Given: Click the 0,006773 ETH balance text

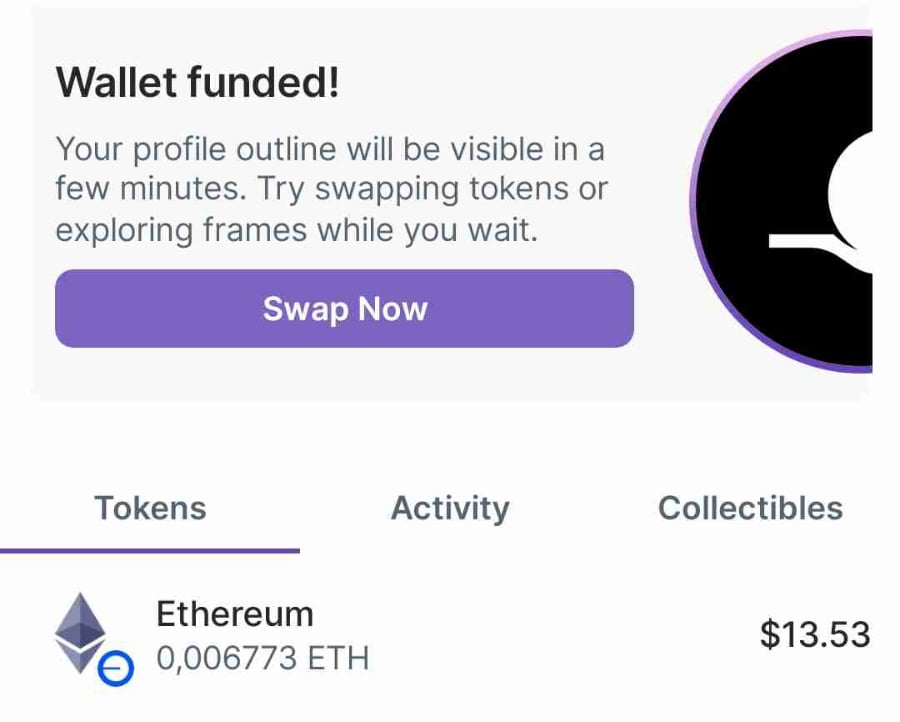Looking at the screenshot, I should [262, 657].
